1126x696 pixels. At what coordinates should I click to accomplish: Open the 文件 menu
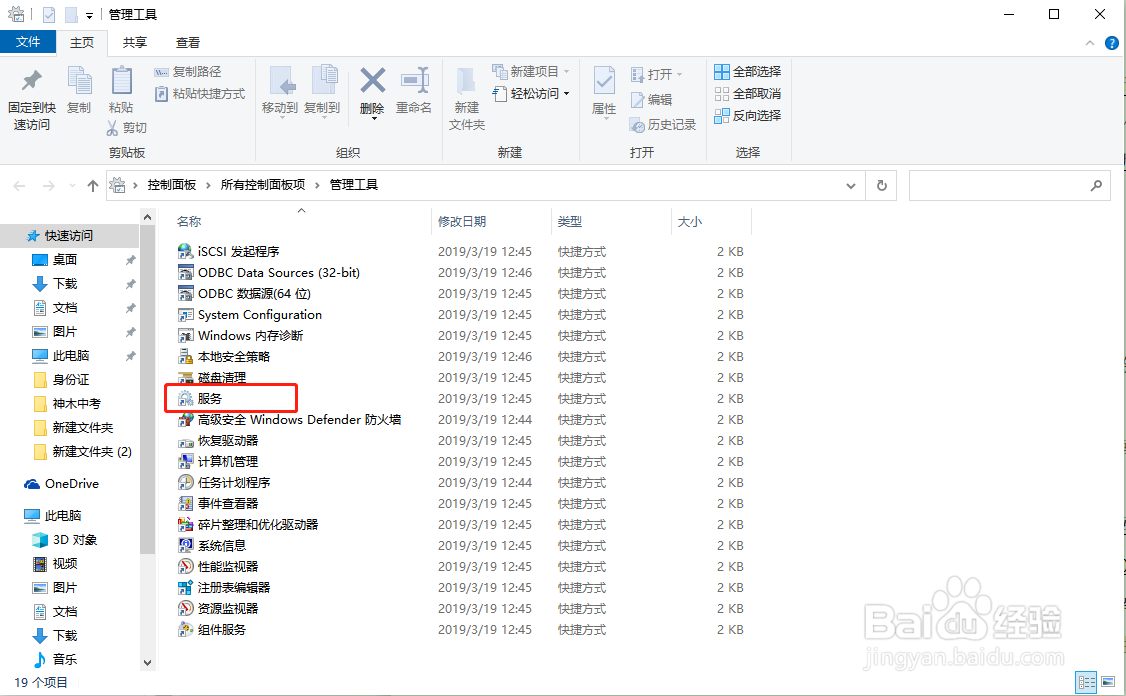pyautogui.click(x=29, y=43)
